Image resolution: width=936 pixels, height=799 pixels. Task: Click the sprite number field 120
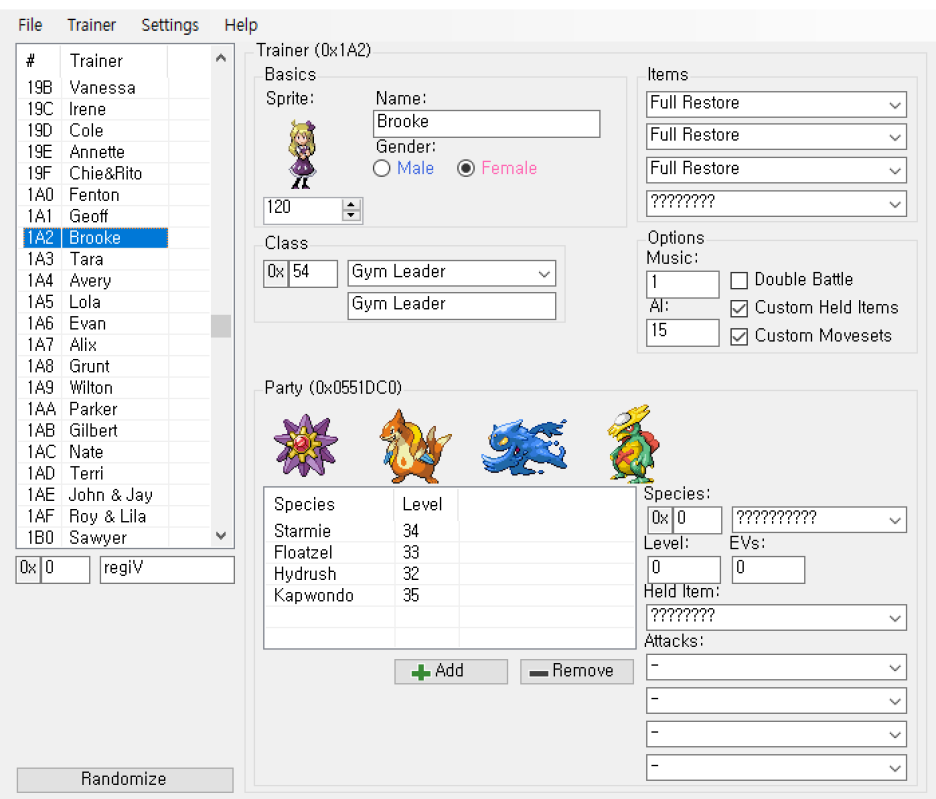[x=303, y=210]
